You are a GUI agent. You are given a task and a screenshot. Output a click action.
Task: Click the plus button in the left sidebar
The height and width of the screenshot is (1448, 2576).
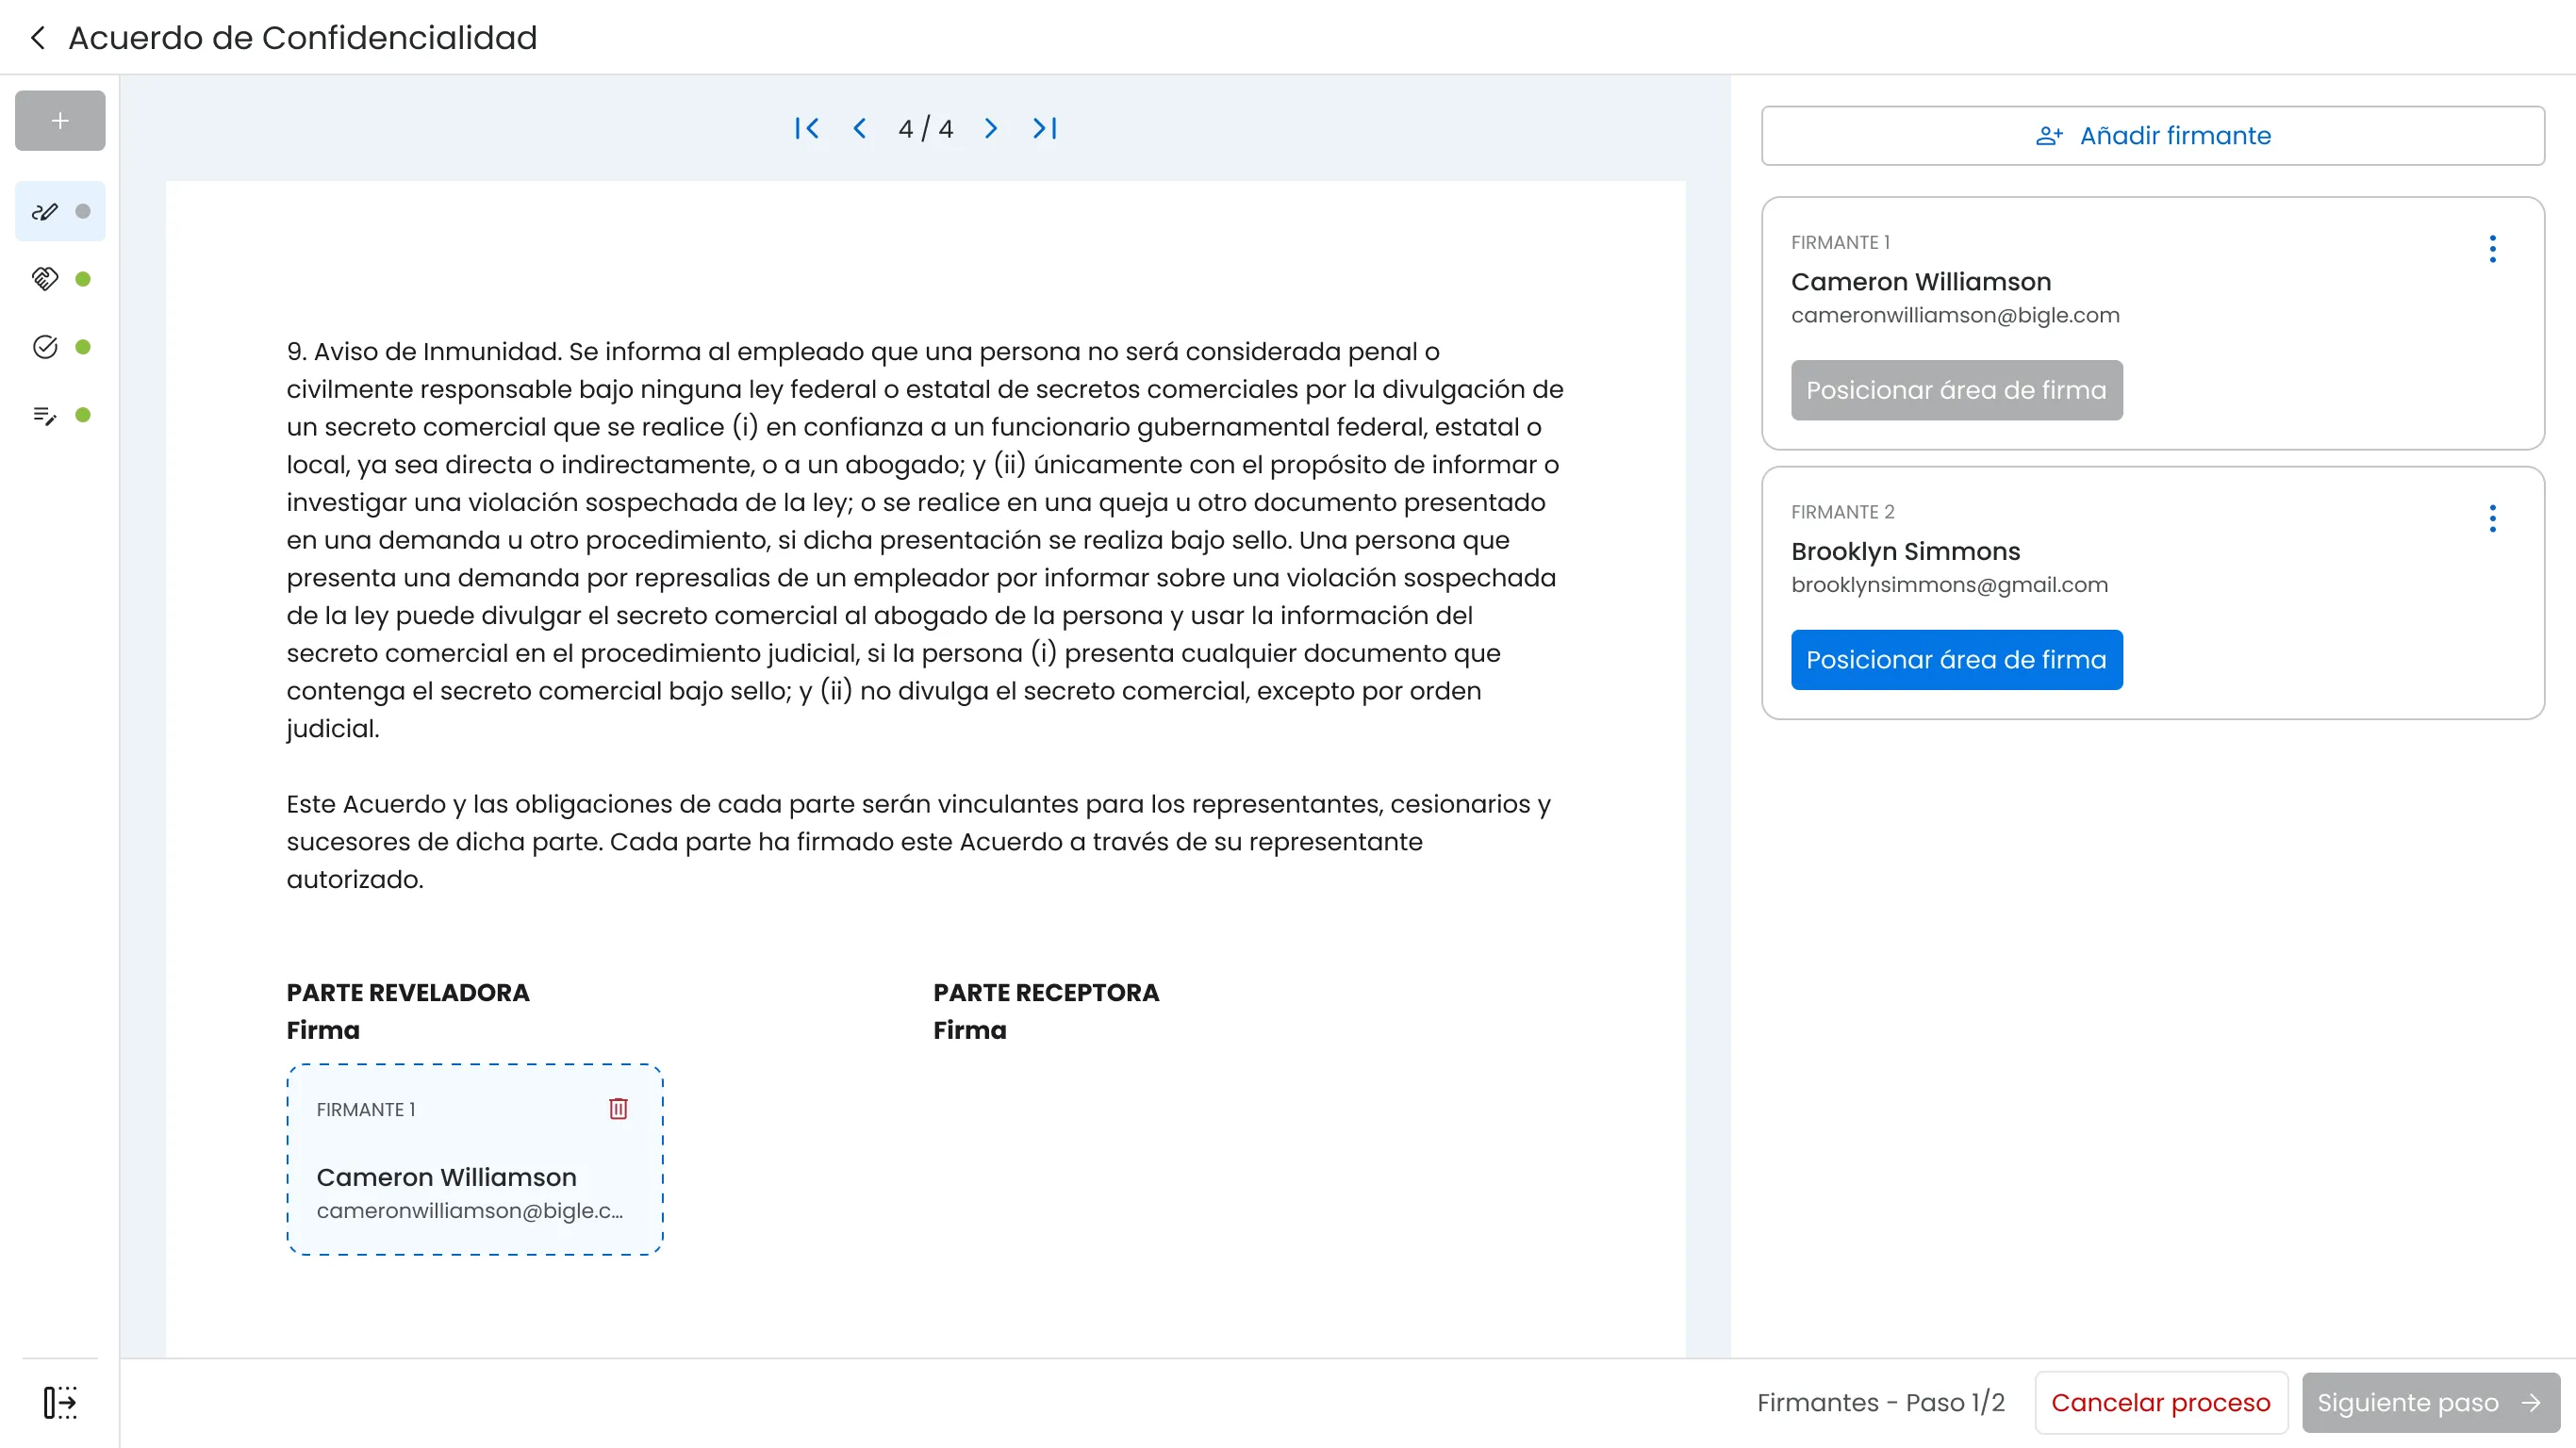[x=60, y=121]
